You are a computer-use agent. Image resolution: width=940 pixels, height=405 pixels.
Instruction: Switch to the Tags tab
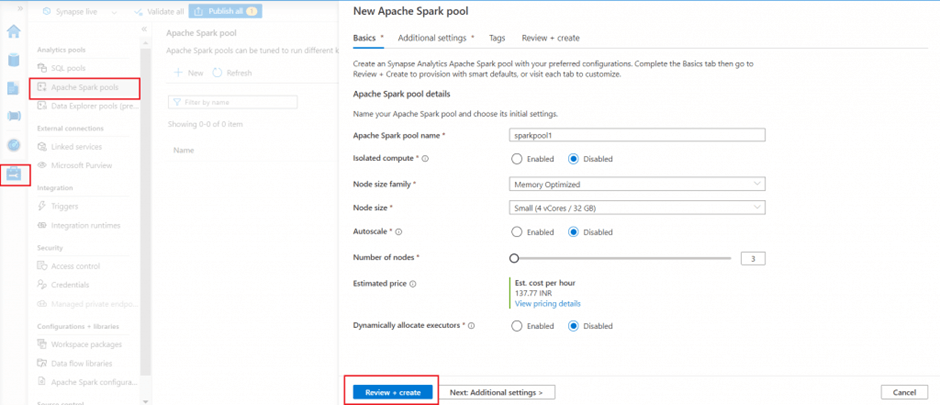pyautogui.click(x=497, y=38)
